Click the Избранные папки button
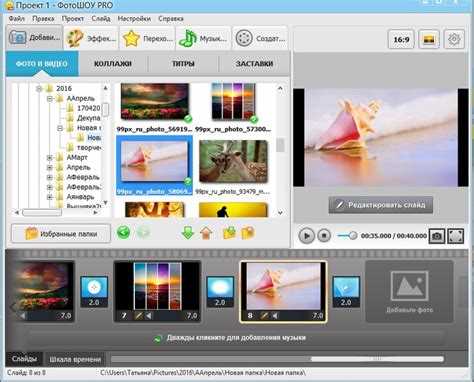Screen dimensions: 474x382 point(61,233)
